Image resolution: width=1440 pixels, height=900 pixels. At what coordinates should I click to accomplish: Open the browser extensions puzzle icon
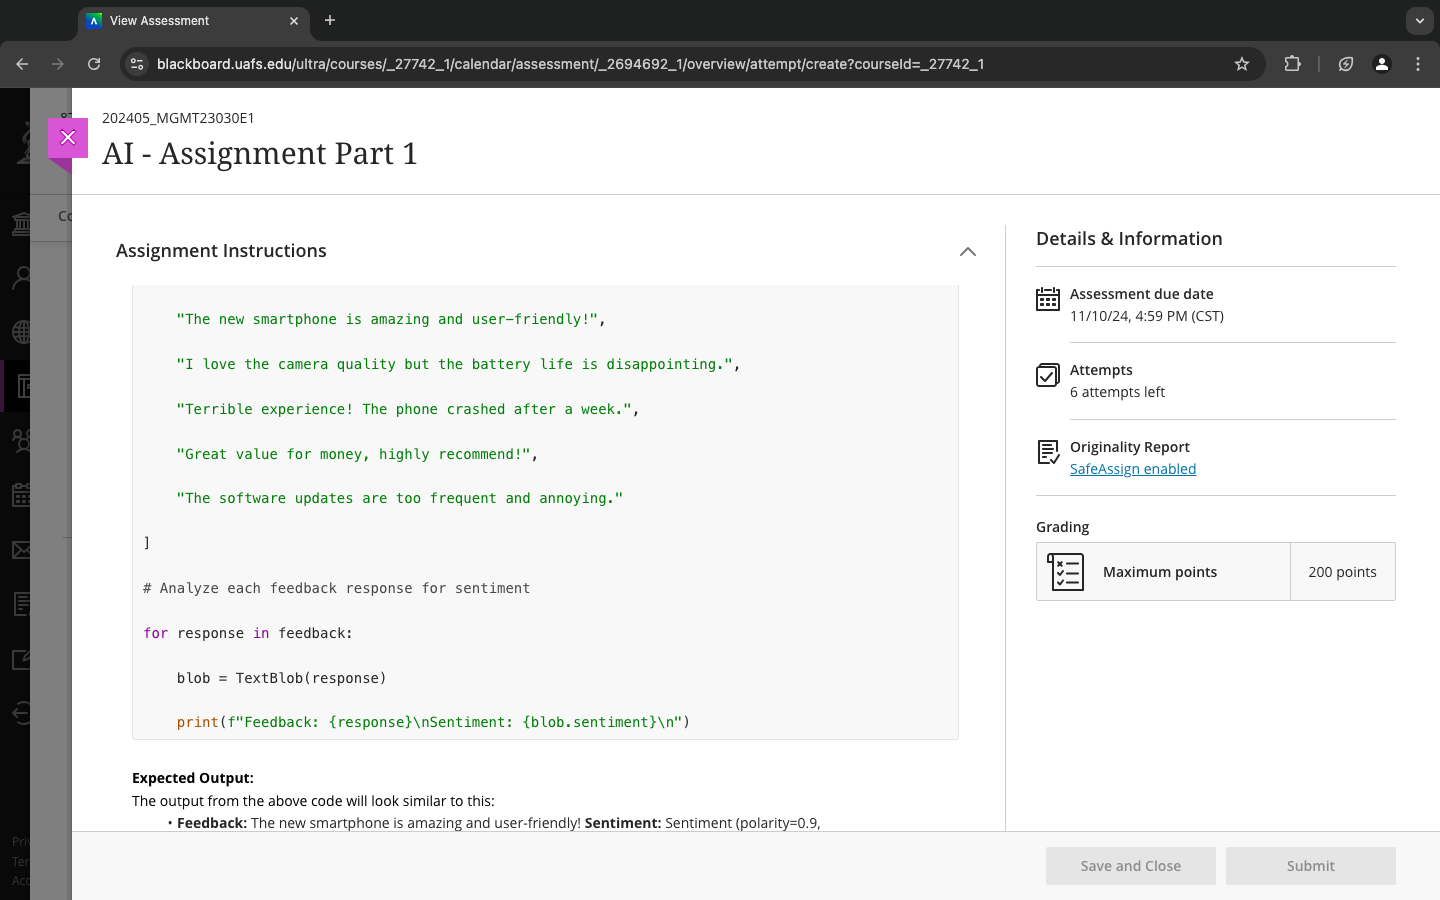[x=1292, y=64]
